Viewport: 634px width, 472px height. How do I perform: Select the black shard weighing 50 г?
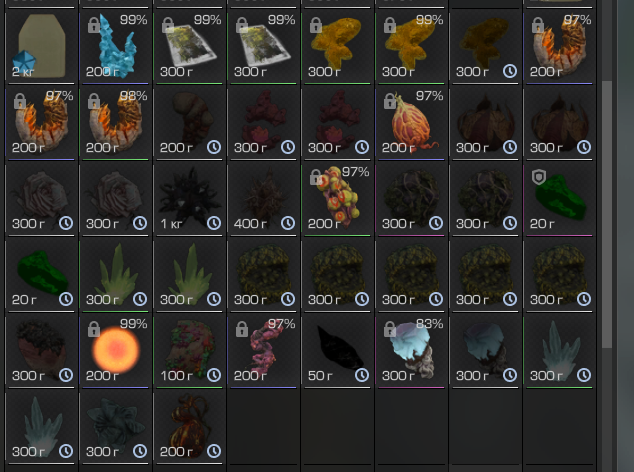click(x=337, y=350)
